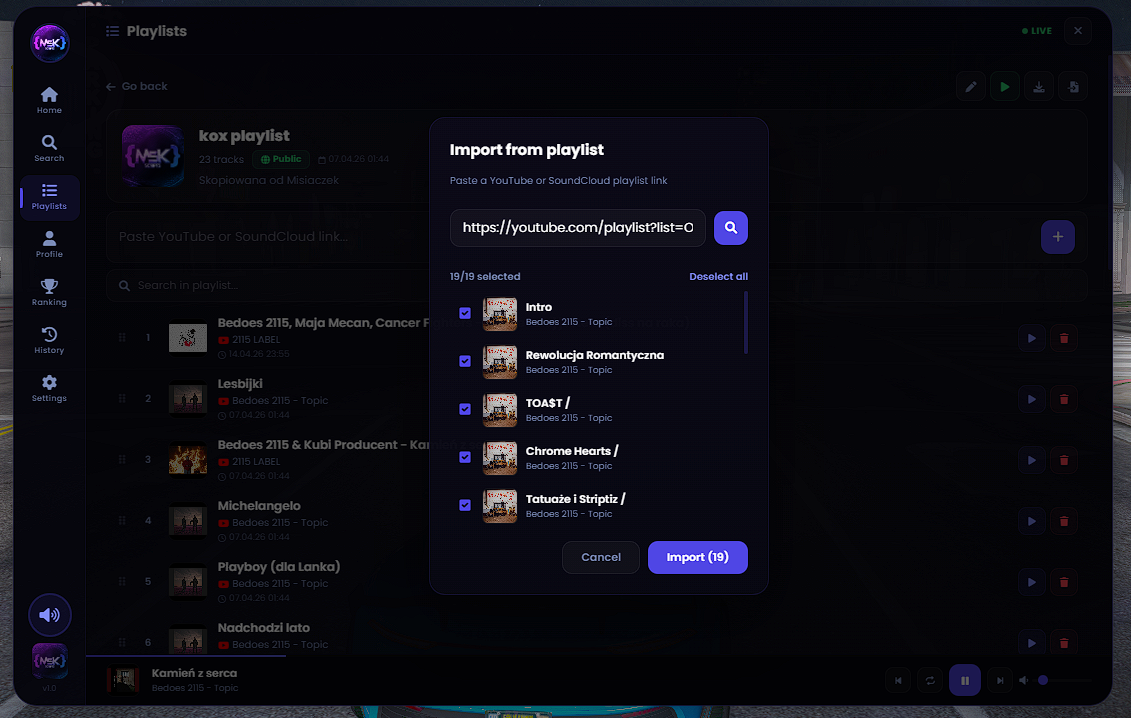Image resolution: width=1131 pixels, height=718 pixels.
Task: Uncheck the Tatuaże i Striptiz checkbox
Action: click(x=465, y=505)
